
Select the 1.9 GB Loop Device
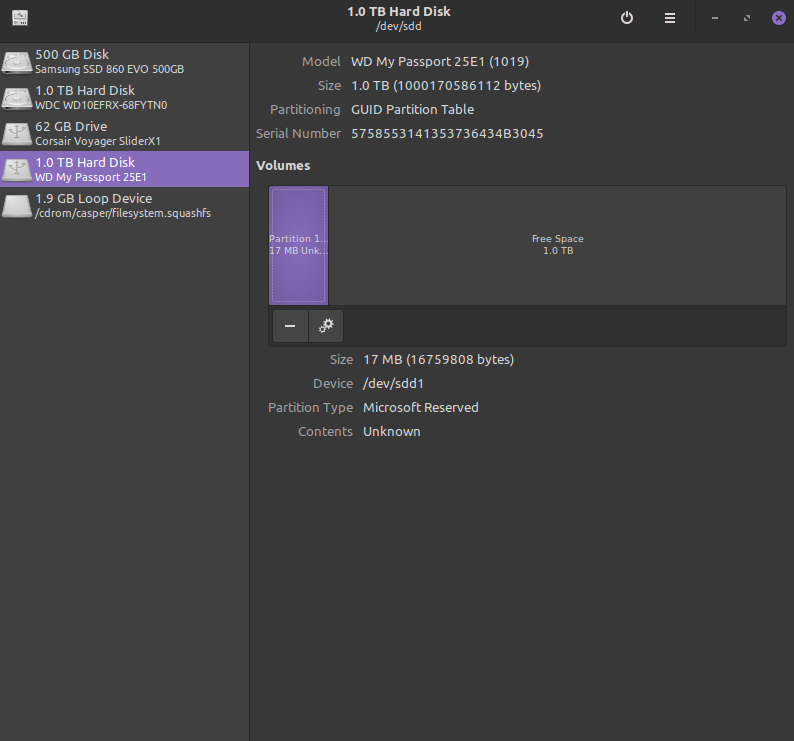[125, 205]
